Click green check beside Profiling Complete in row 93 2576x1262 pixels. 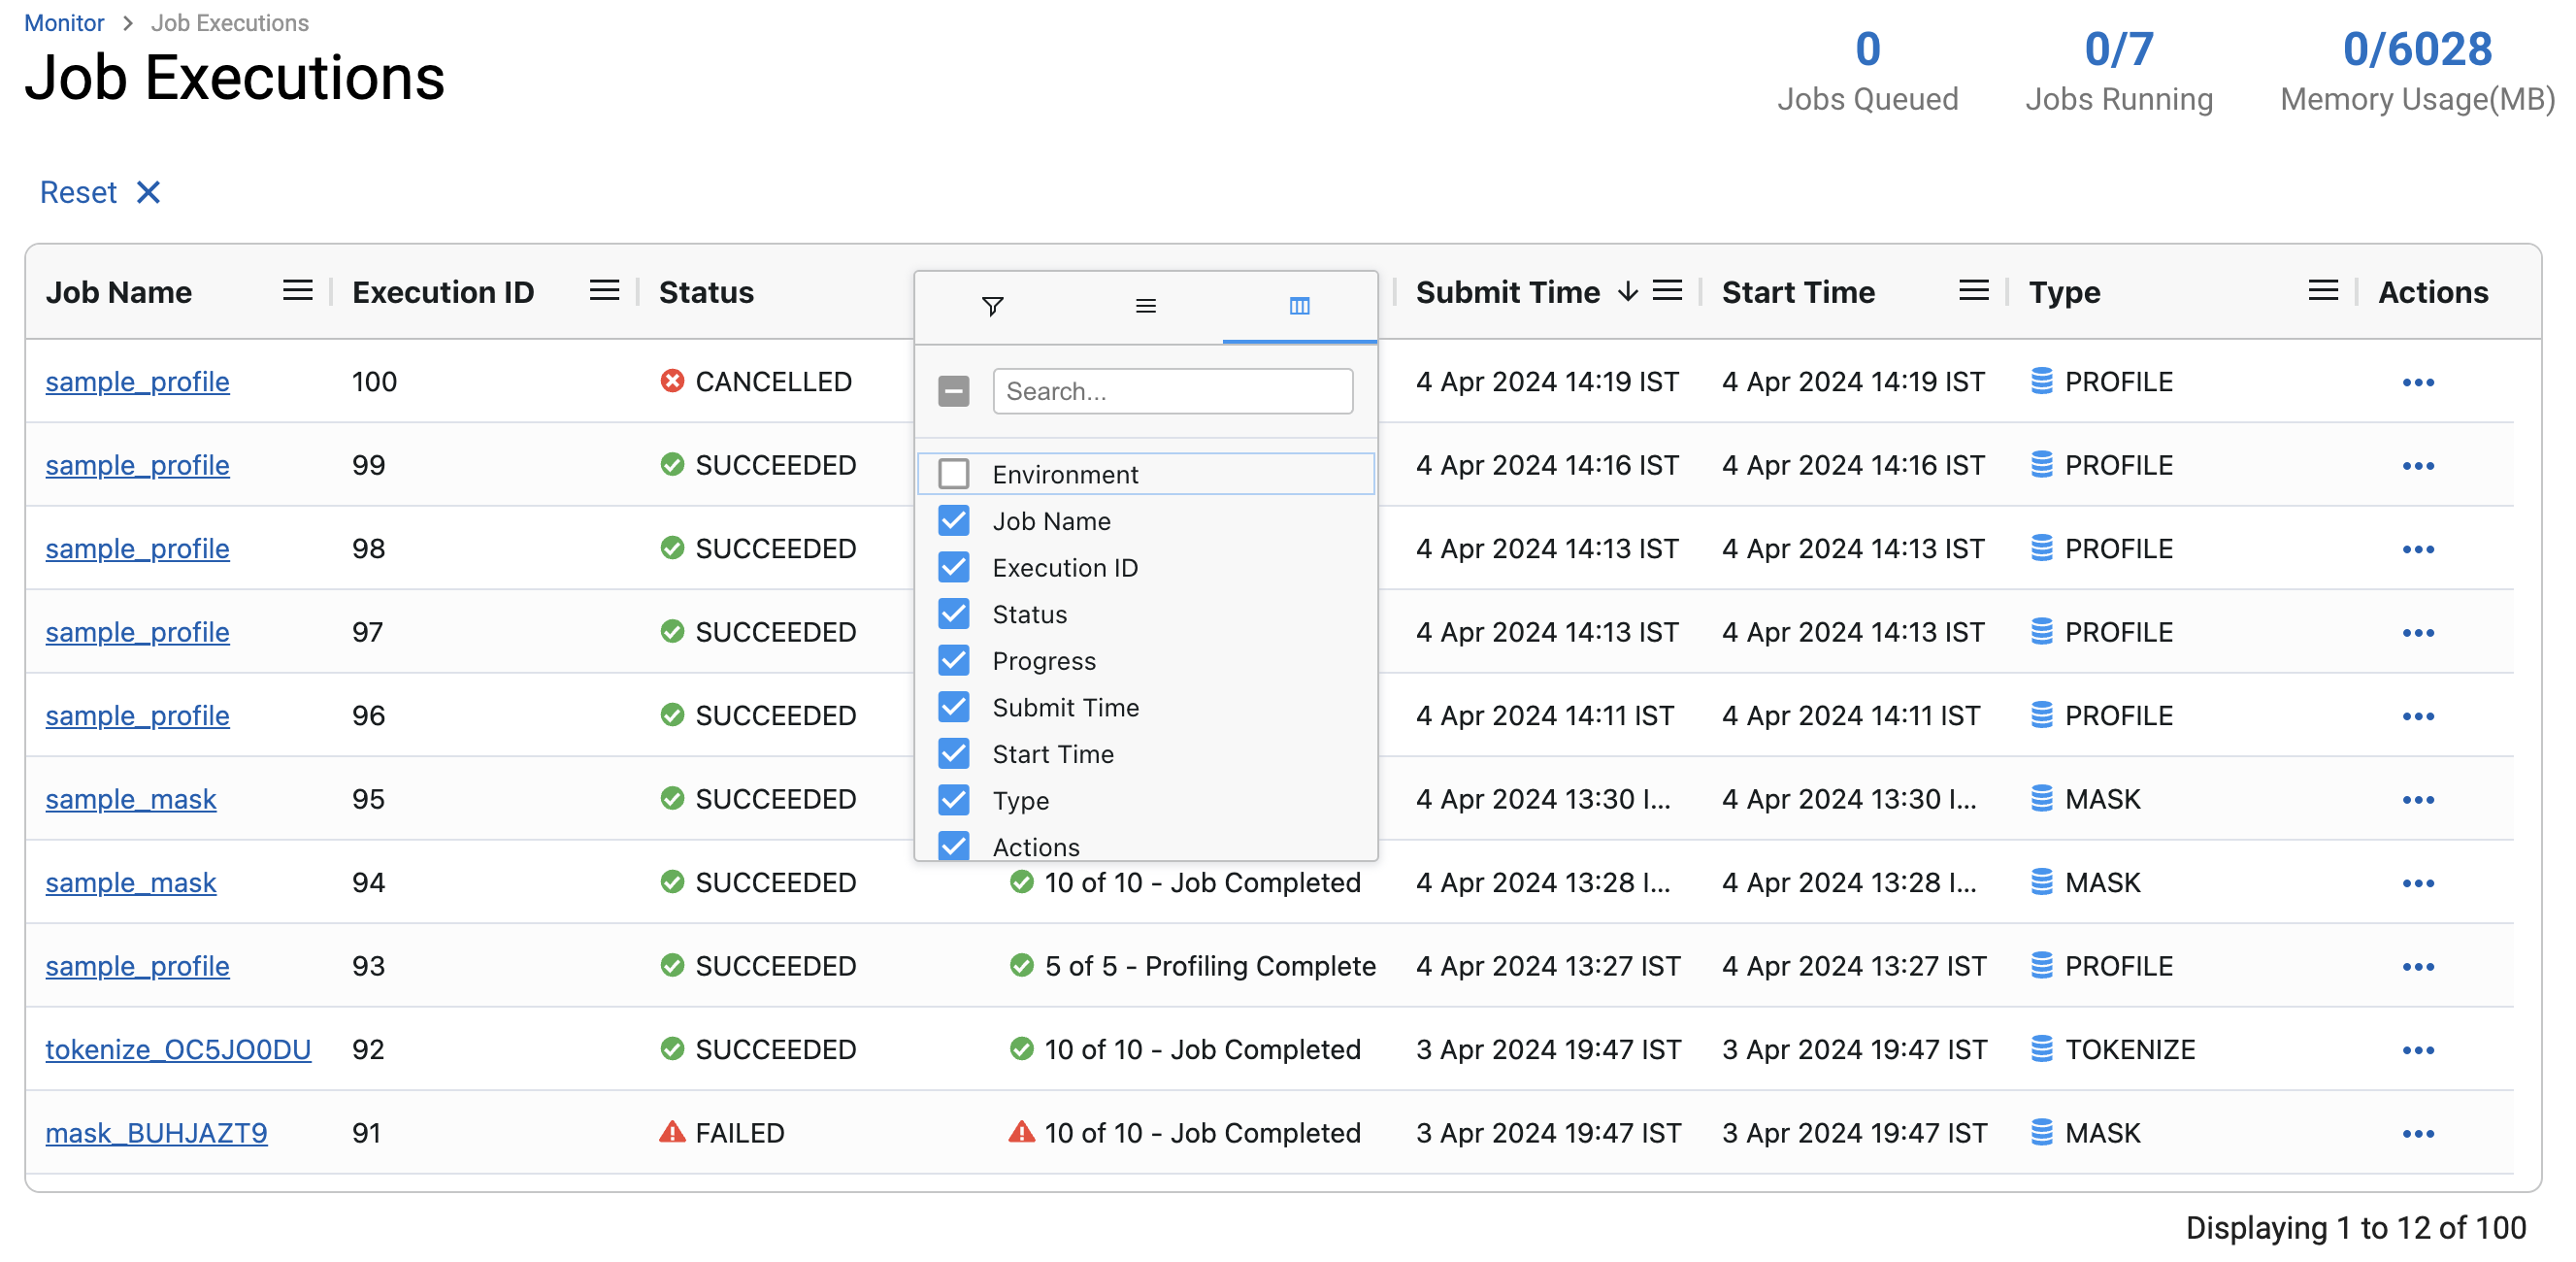point(1021,966)
